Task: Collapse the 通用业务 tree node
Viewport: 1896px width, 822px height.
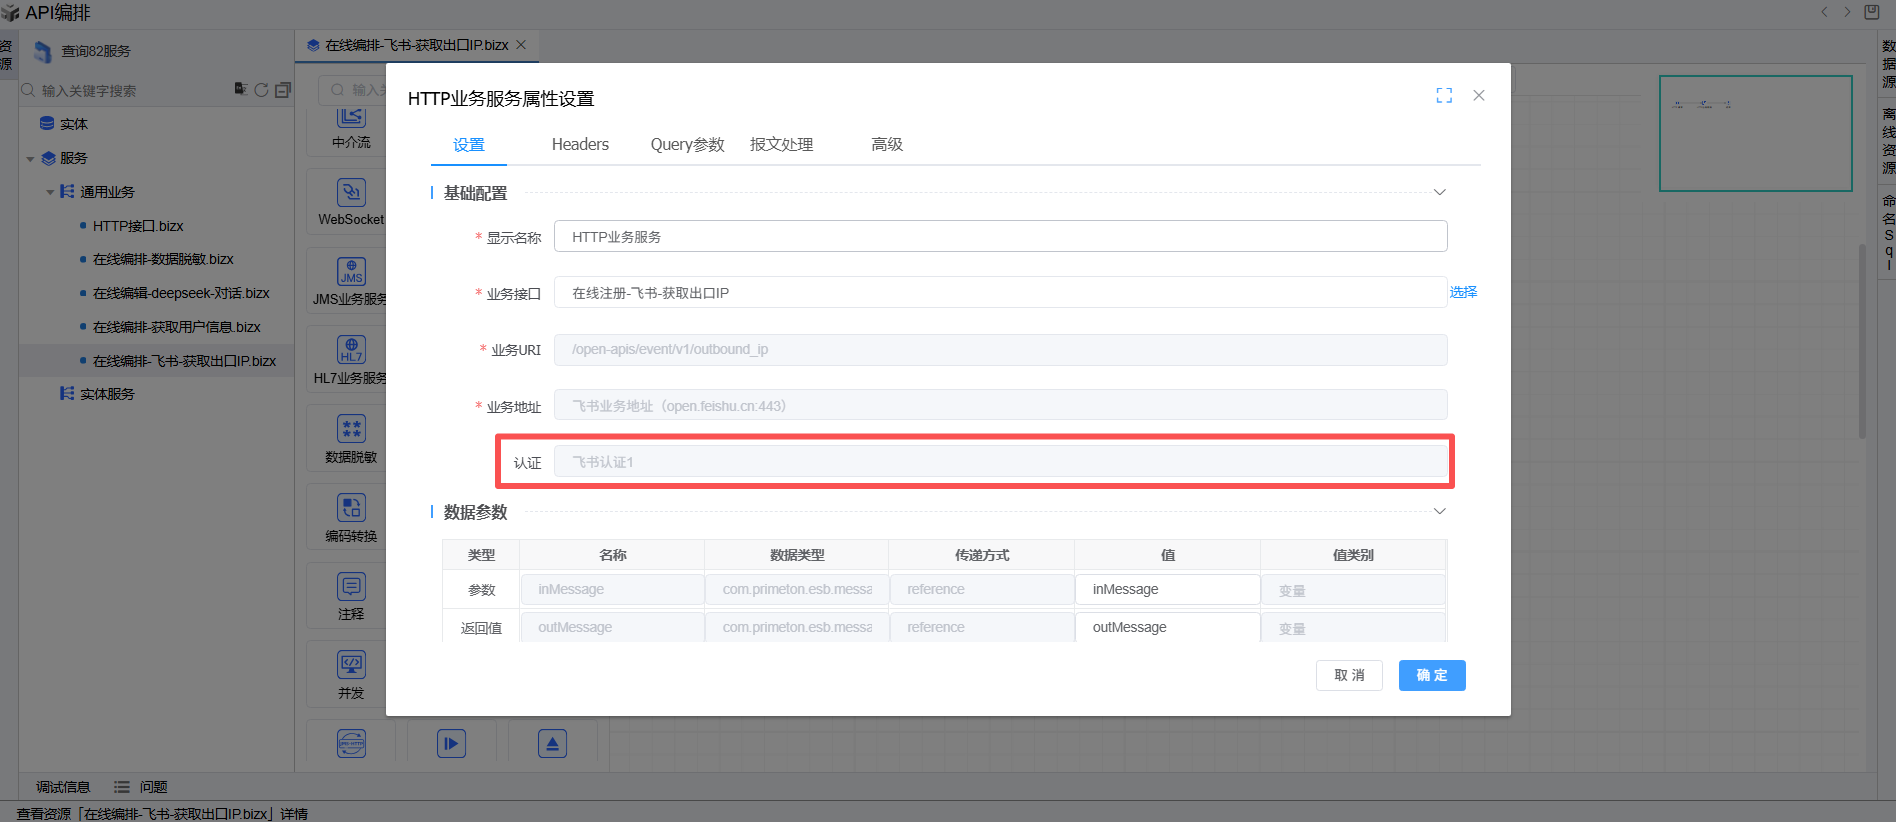Action: pyautogui.click(x=50, y=192)
